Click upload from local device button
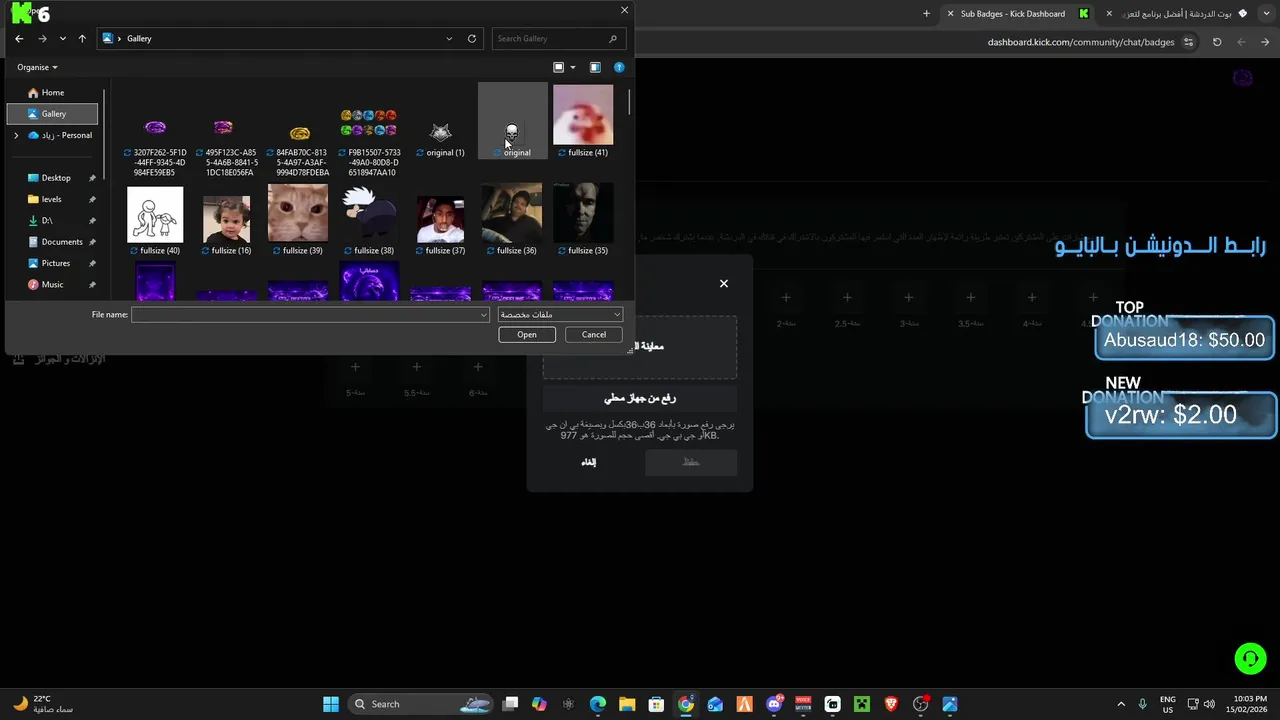 tap(640, 398)
